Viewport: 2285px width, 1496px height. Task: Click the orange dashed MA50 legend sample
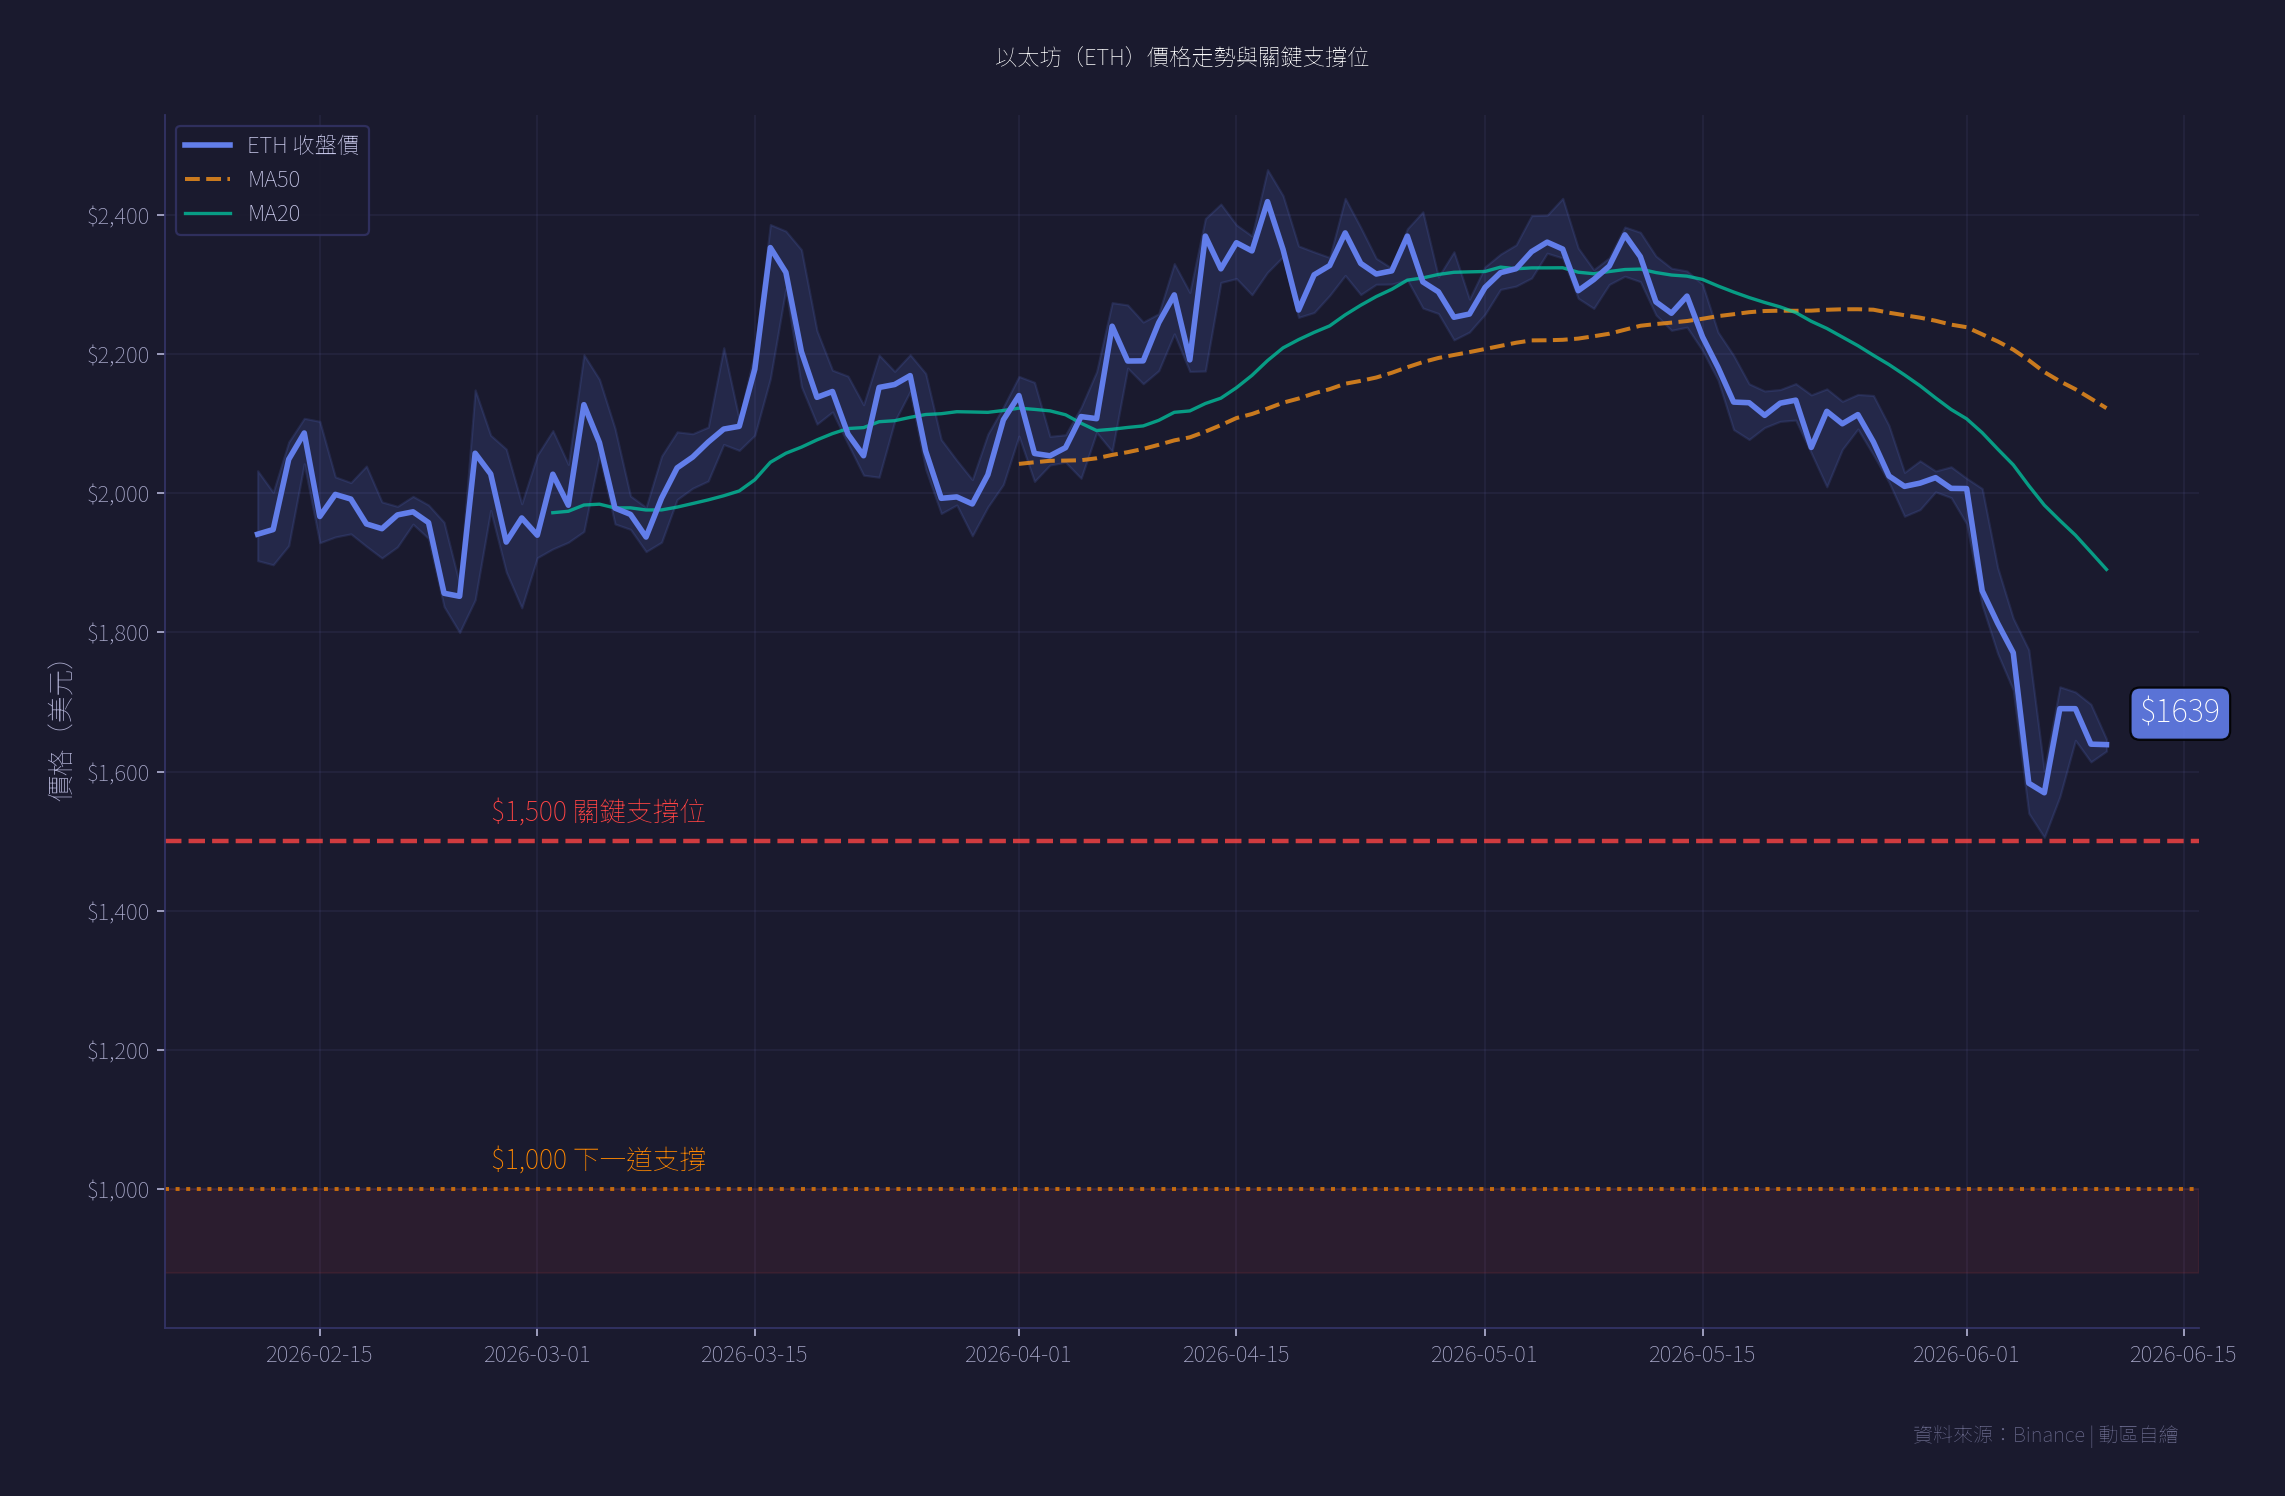point(208,179)
